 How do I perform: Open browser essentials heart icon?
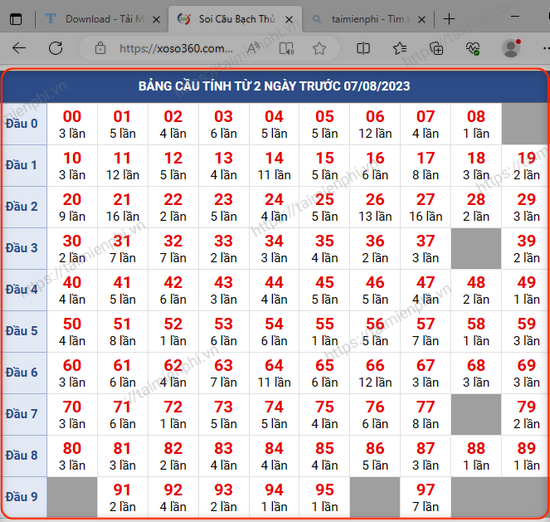[472, 48]
